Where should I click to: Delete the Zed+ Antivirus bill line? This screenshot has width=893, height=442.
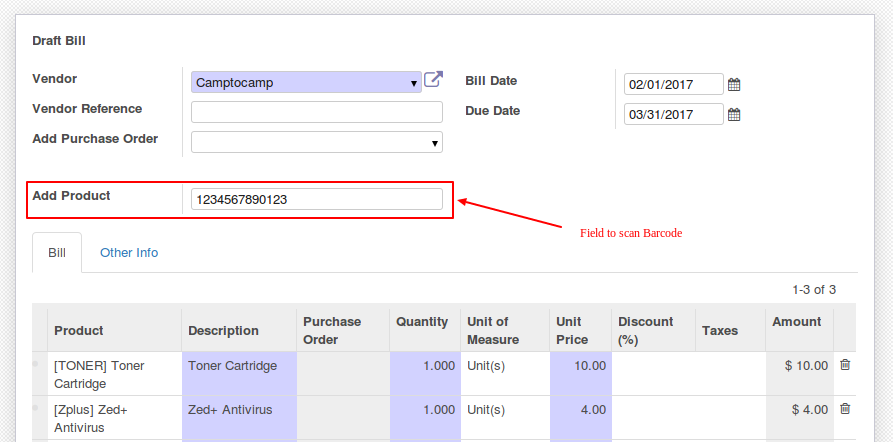(x=845, y=408)
